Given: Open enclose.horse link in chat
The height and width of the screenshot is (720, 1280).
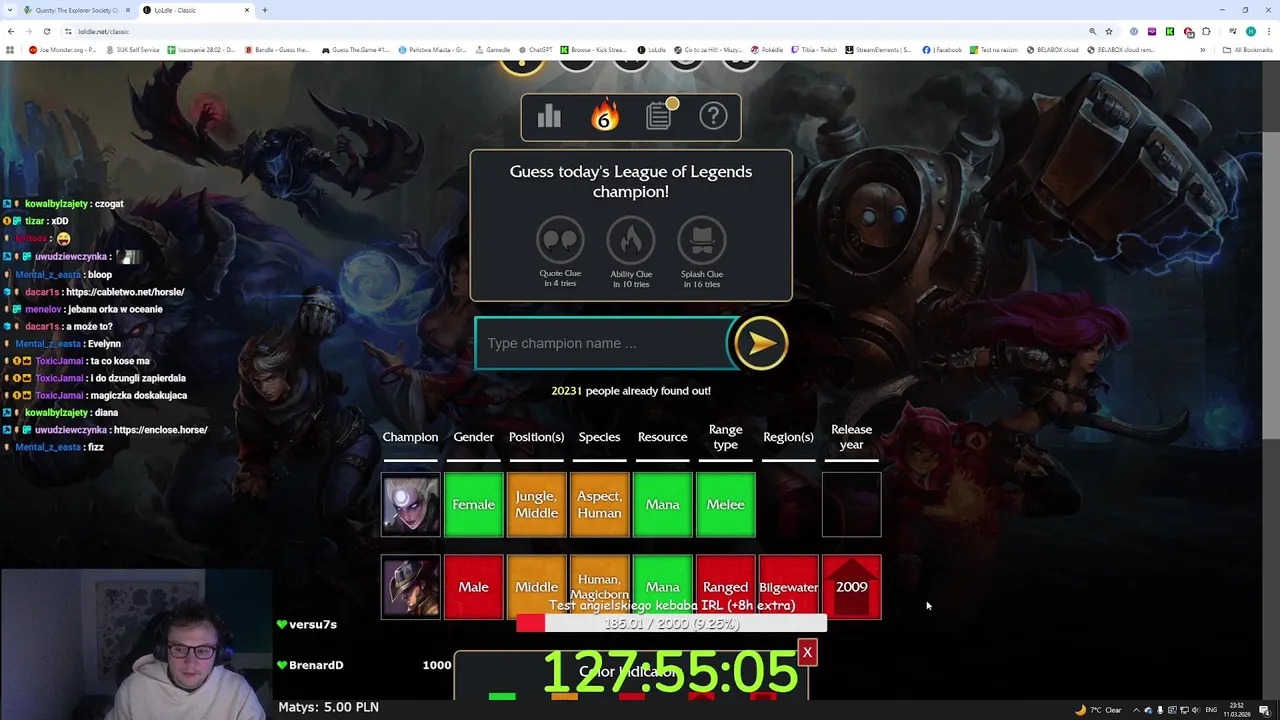Looking at the screenshot, I should point(160,430).
